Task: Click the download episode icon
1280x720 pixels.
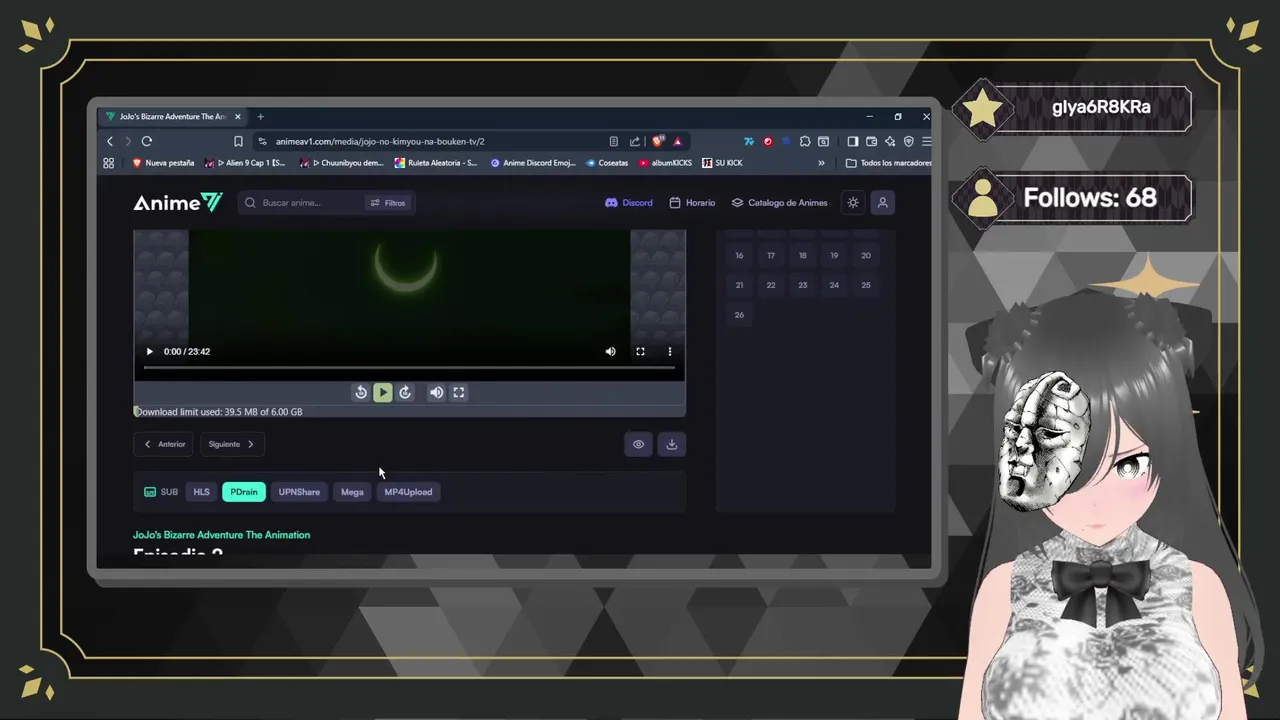Action: pyautogui.click(x=672, y=444)
